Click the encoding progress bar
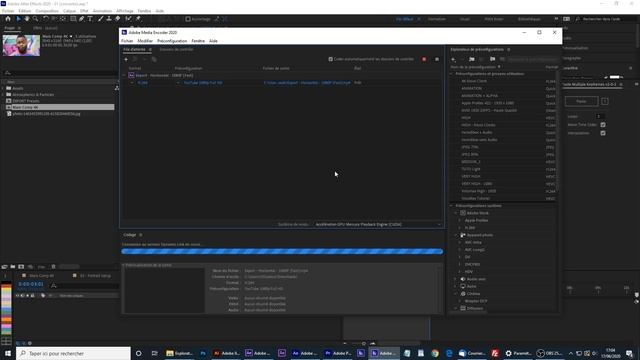The height and width of the screenshot is (360, 640). (x=282, y=251)
